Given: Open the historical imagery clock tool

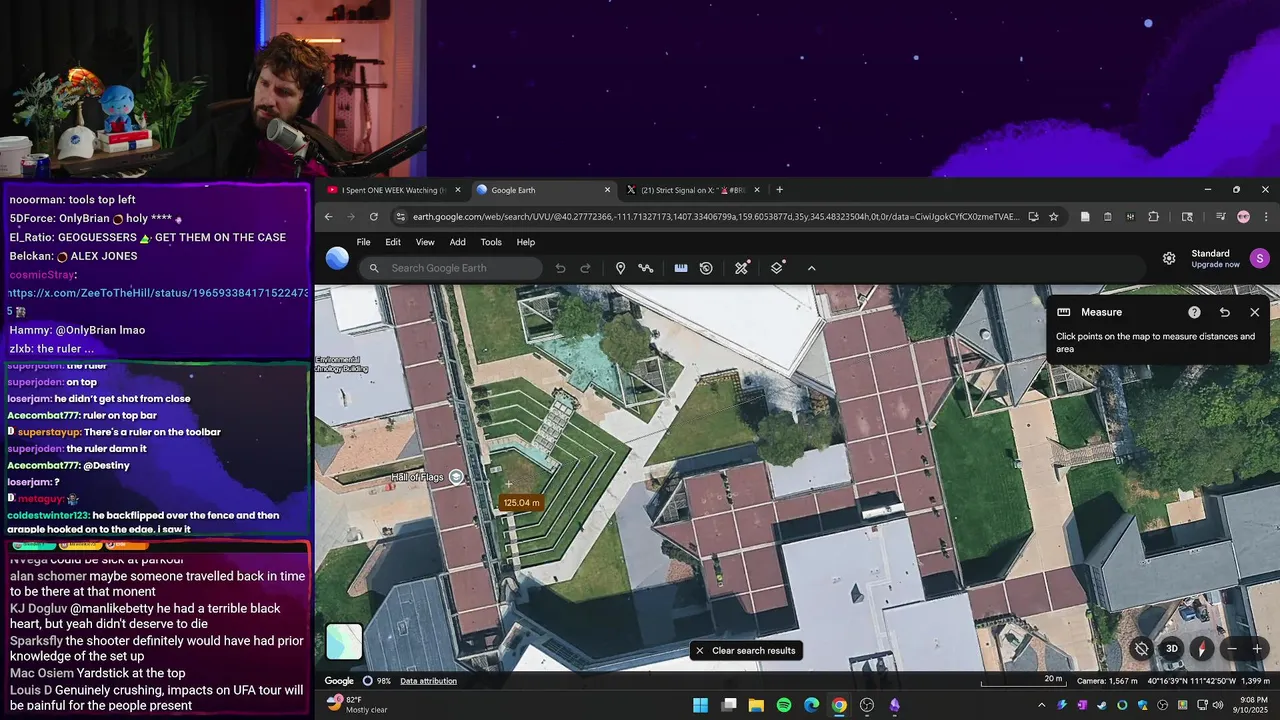Looking at the screenshot, I should pos(706,268).
